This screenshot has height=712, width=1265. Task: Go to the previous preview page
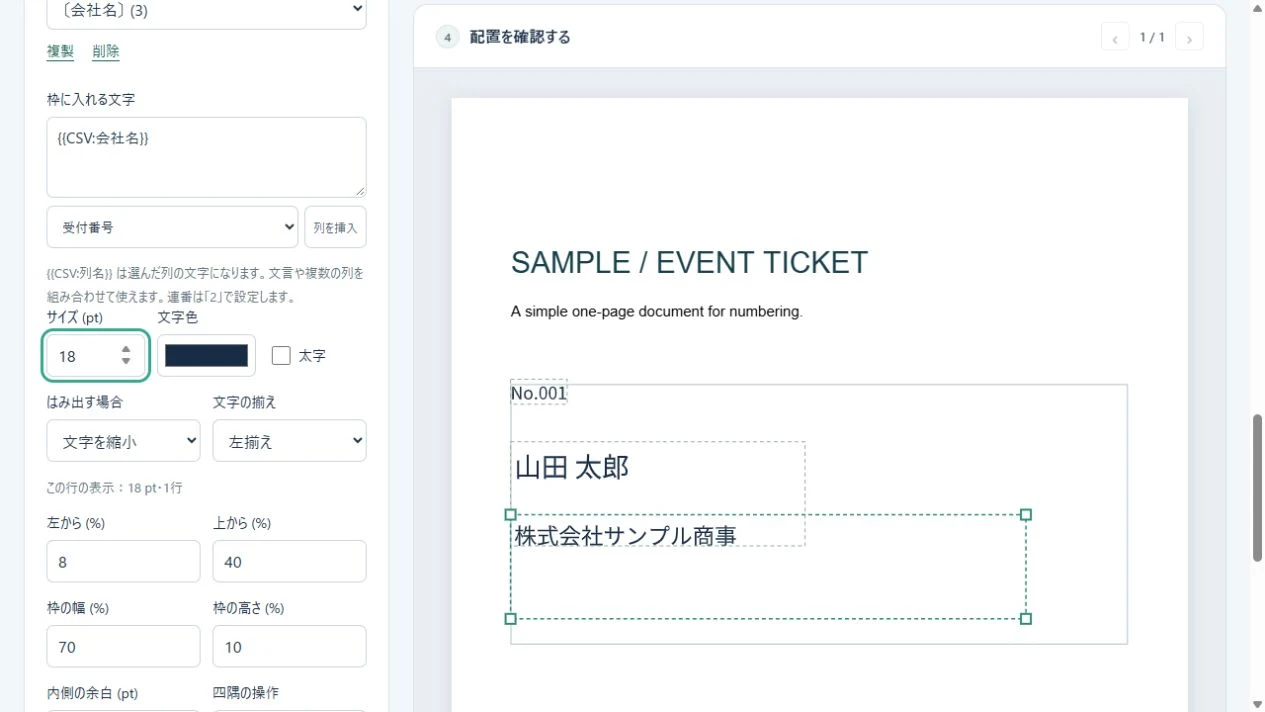(1115, 38)
